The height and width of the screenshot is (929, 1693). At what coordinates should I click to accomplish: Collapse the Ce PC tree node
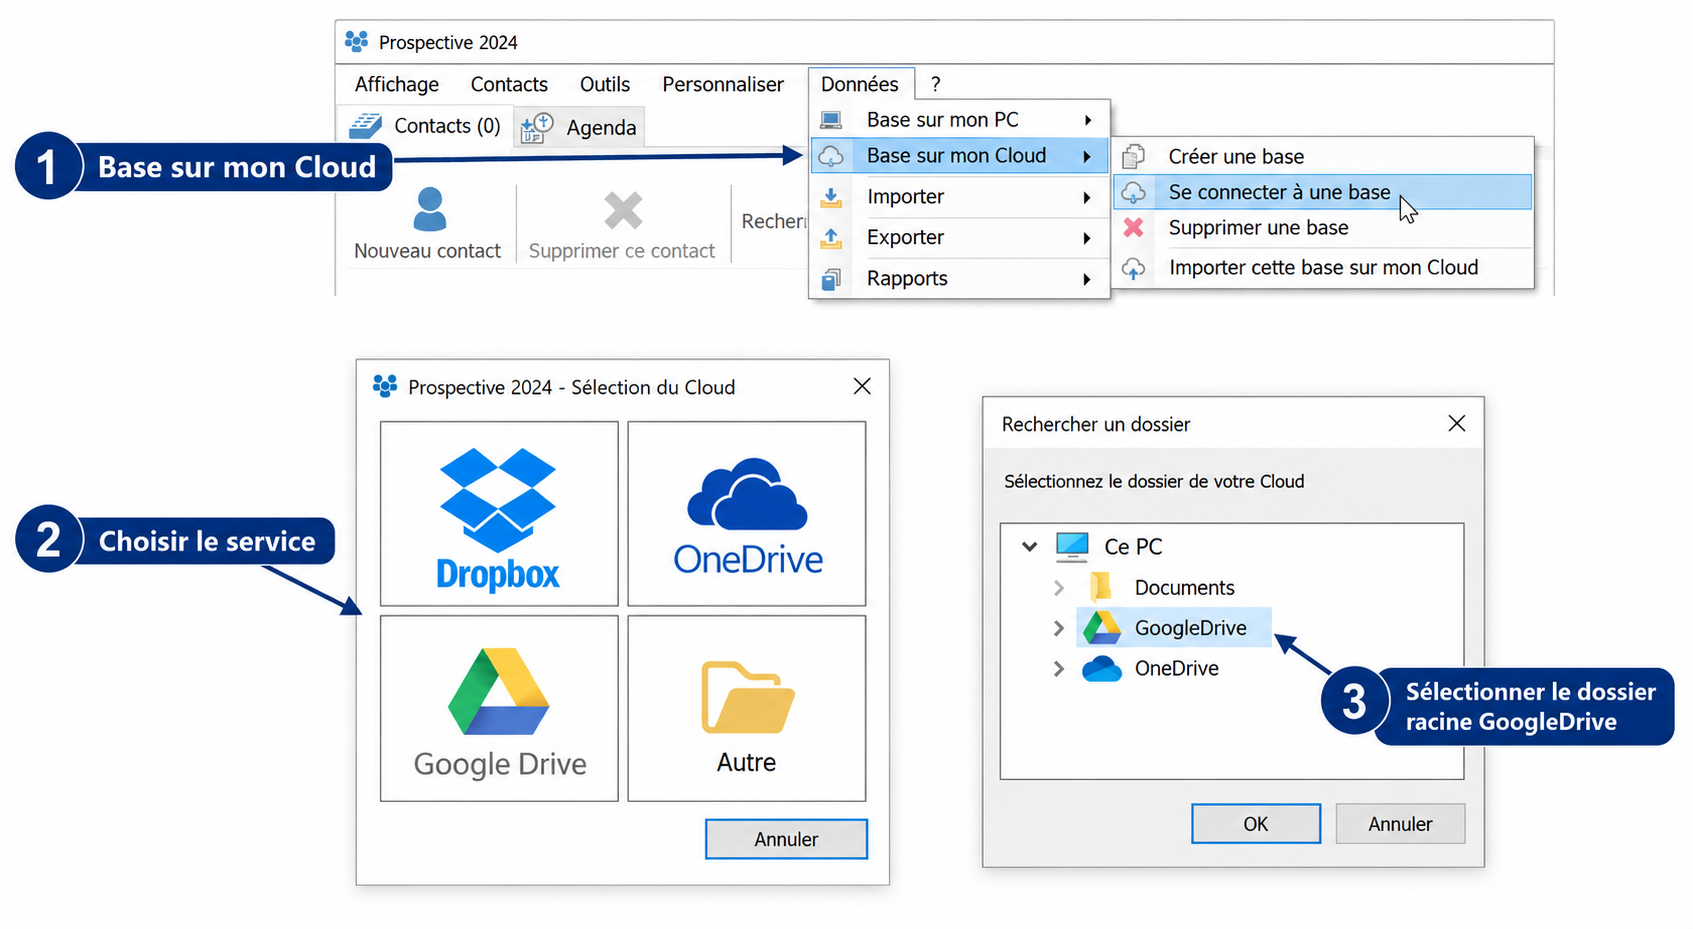coord(1029,547)
